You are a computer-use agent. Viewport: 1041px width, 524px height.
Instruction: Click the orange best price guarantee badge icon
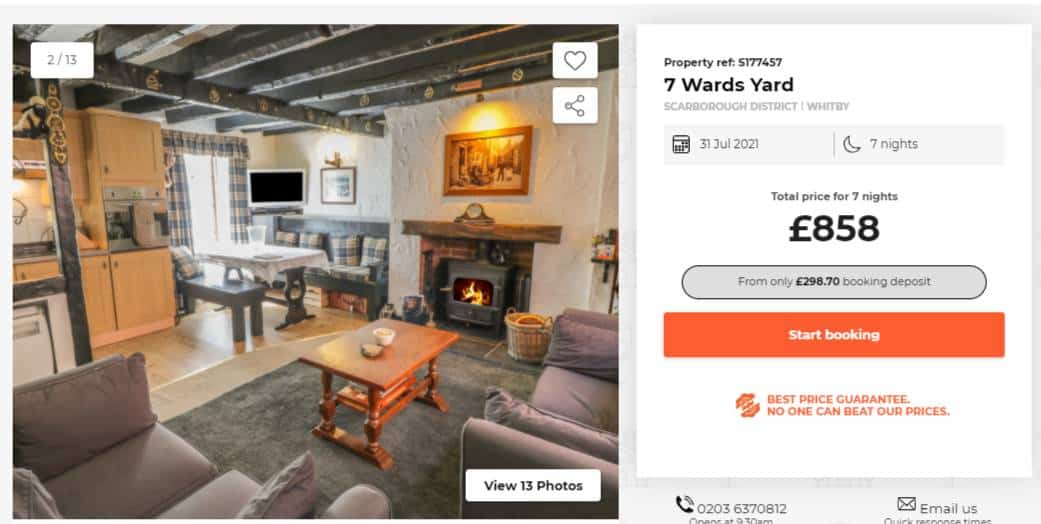(748, 405)
